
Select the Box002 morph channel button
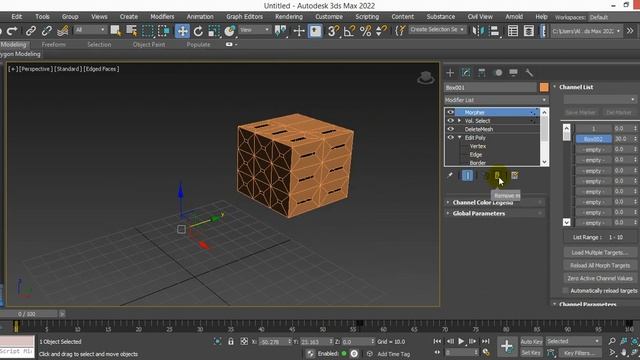(x=593, y=139)
